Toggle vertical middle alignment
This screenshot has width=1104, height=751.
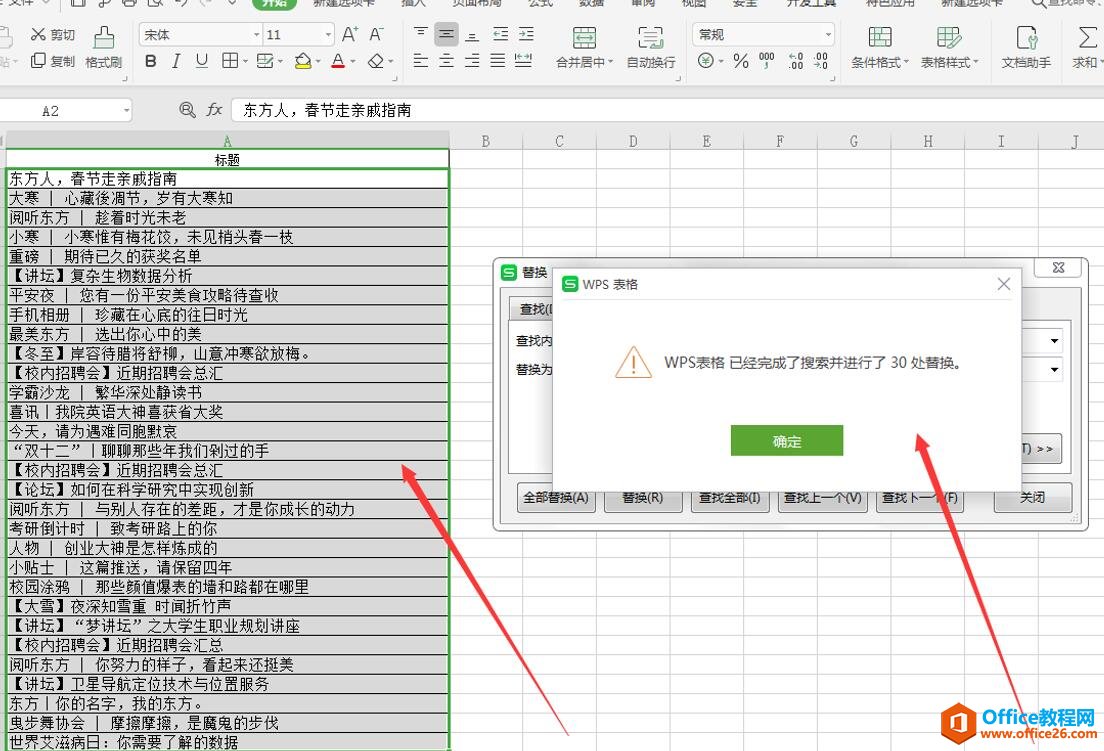446,34
